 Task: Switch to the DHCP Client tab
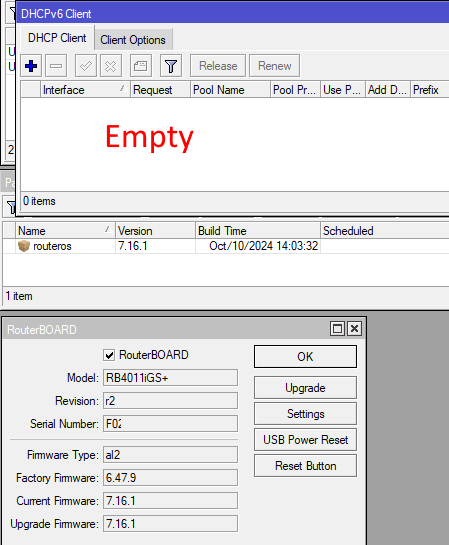coord(57,38)
